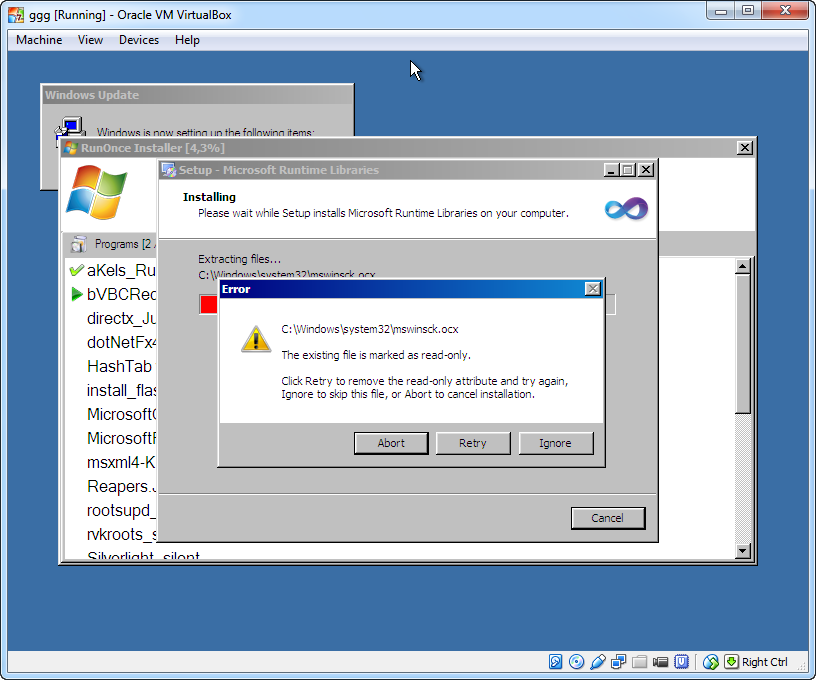Click the RunOnce list scrollbar thumb
The width and height of the screenshot is (816, 680).
[743, 344]
